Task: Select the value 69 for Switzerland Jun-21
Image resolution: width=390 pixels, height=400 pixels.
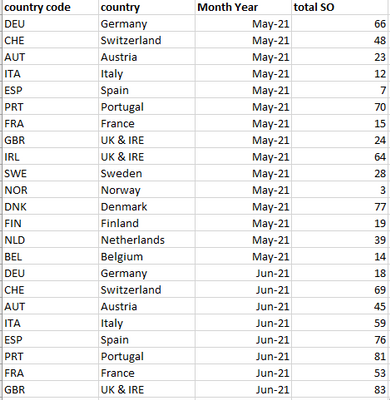Action: pos(339,290)
